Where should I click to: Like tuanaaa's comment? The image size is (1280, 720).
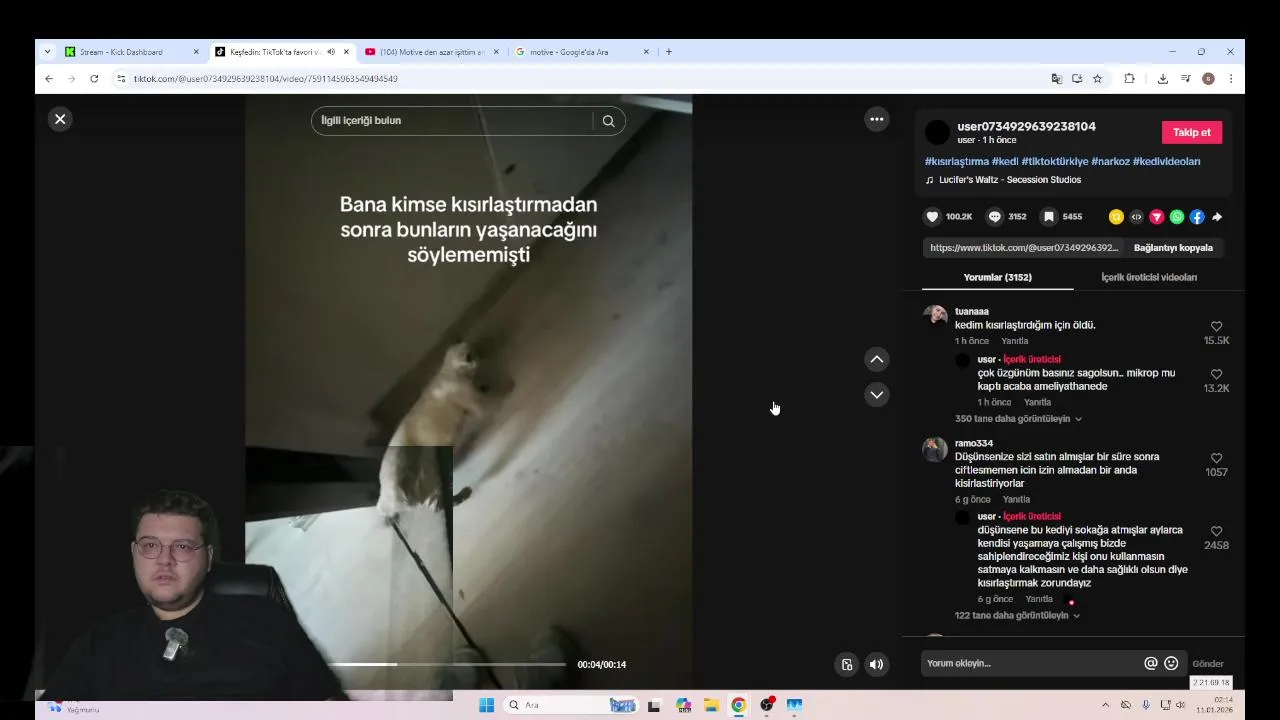coord(1216,327)
